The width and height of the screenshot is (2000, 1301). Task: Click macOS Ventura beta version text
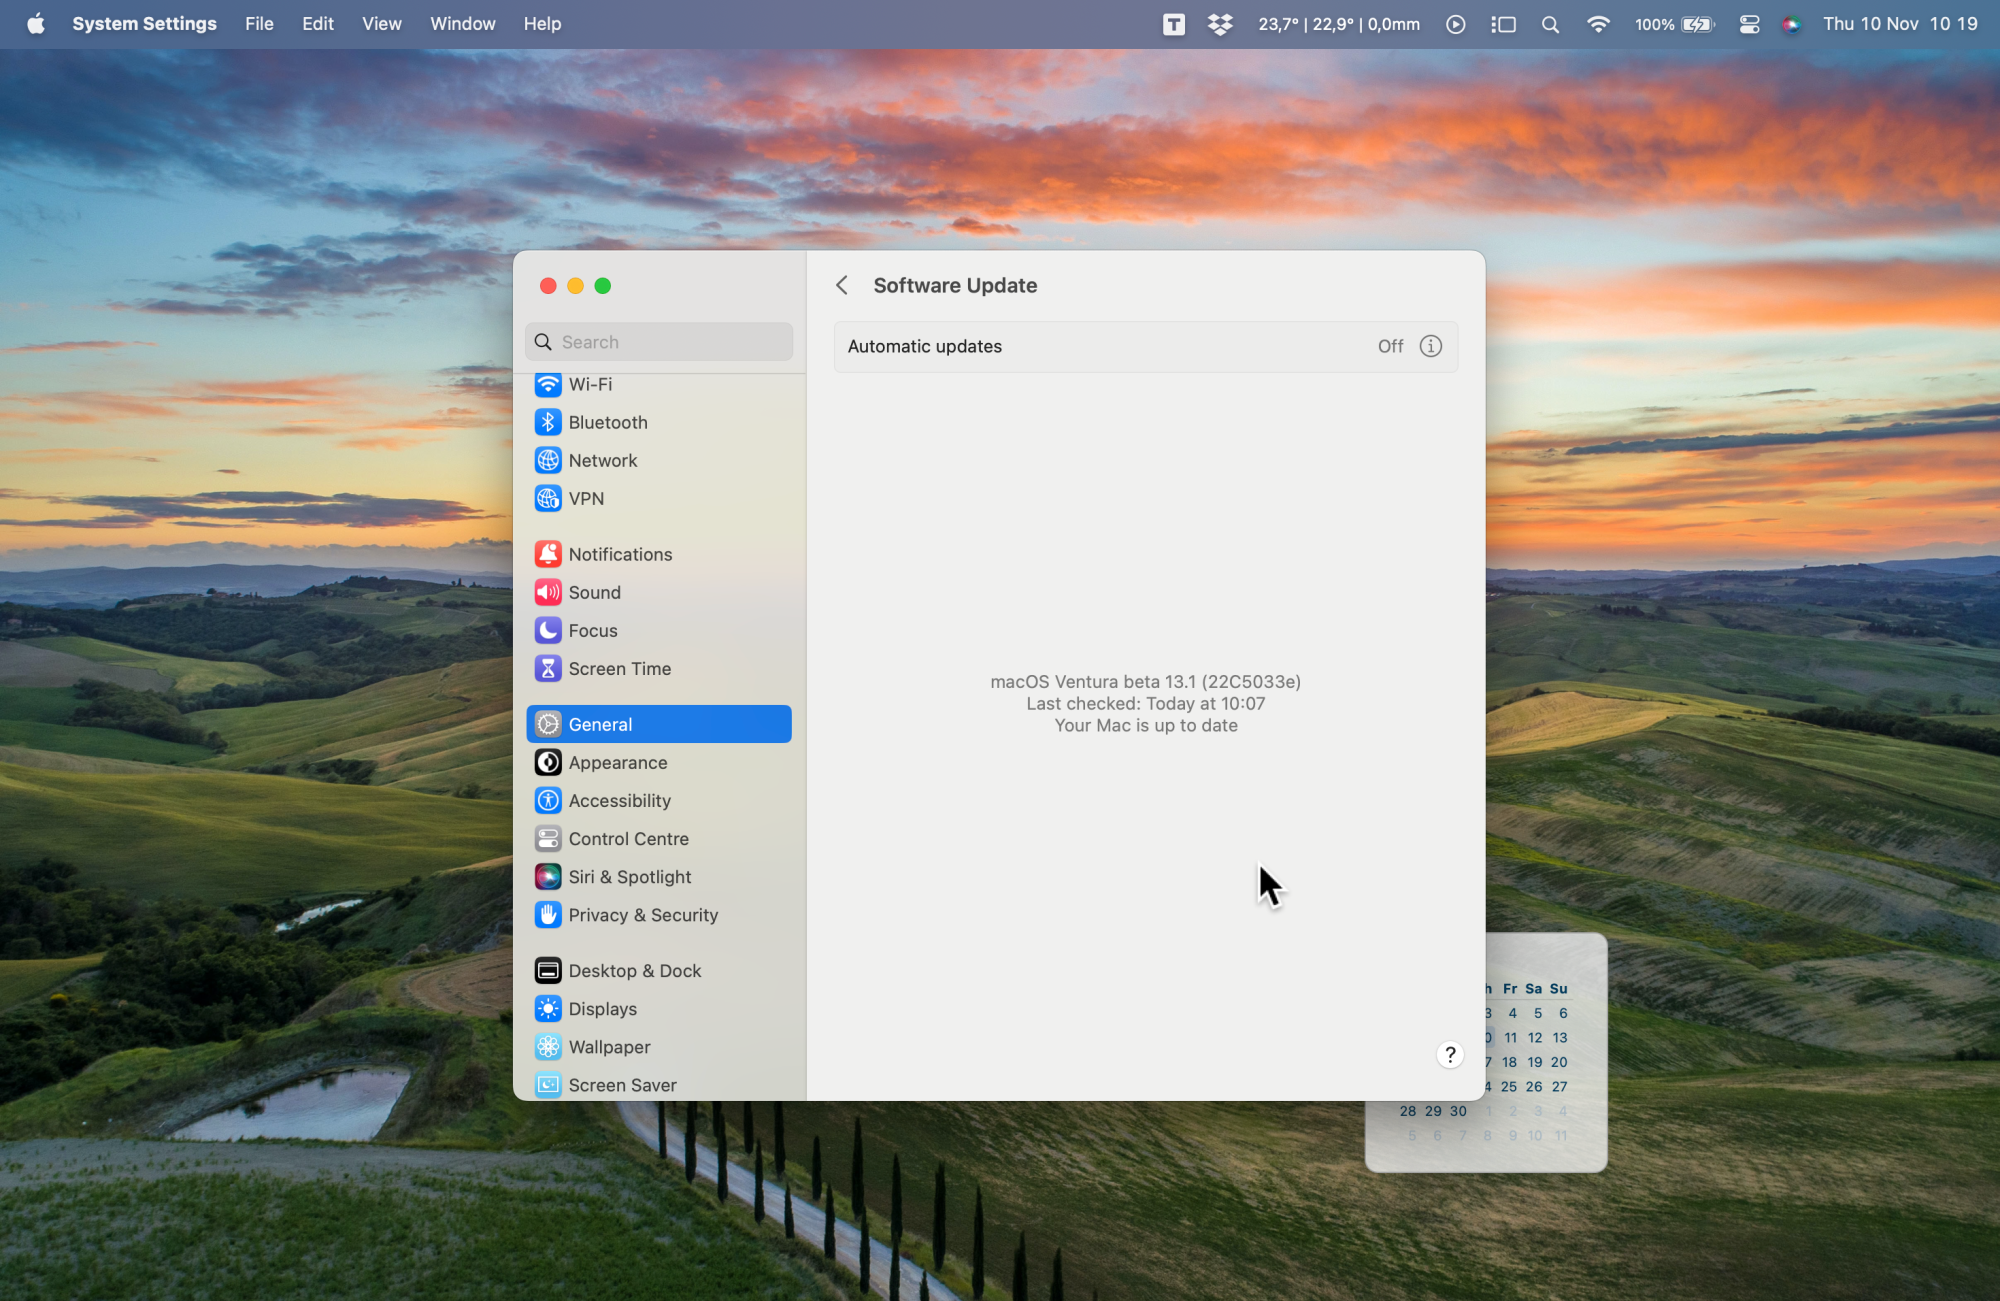(1146, 681)
